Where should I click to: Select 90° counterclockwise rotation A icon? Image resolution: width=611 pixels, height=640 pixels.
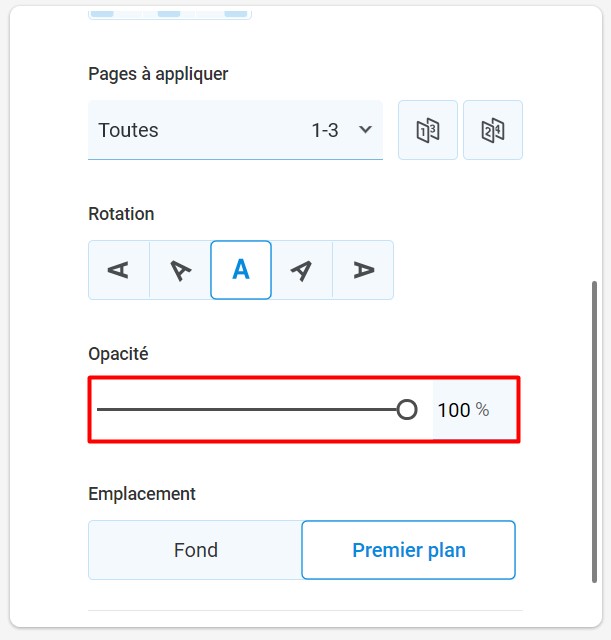click(119, 270)
